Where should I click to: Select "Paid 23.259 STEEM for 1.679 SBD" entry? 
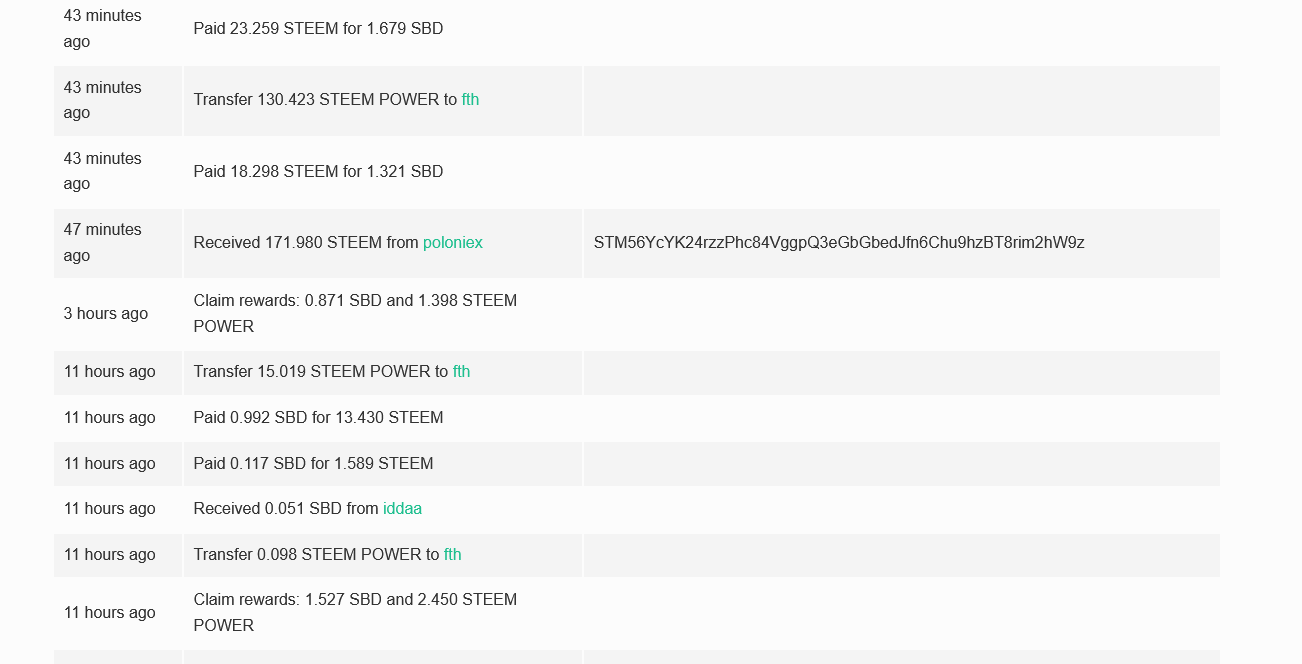pyautogui.click(x=318, y=29)
